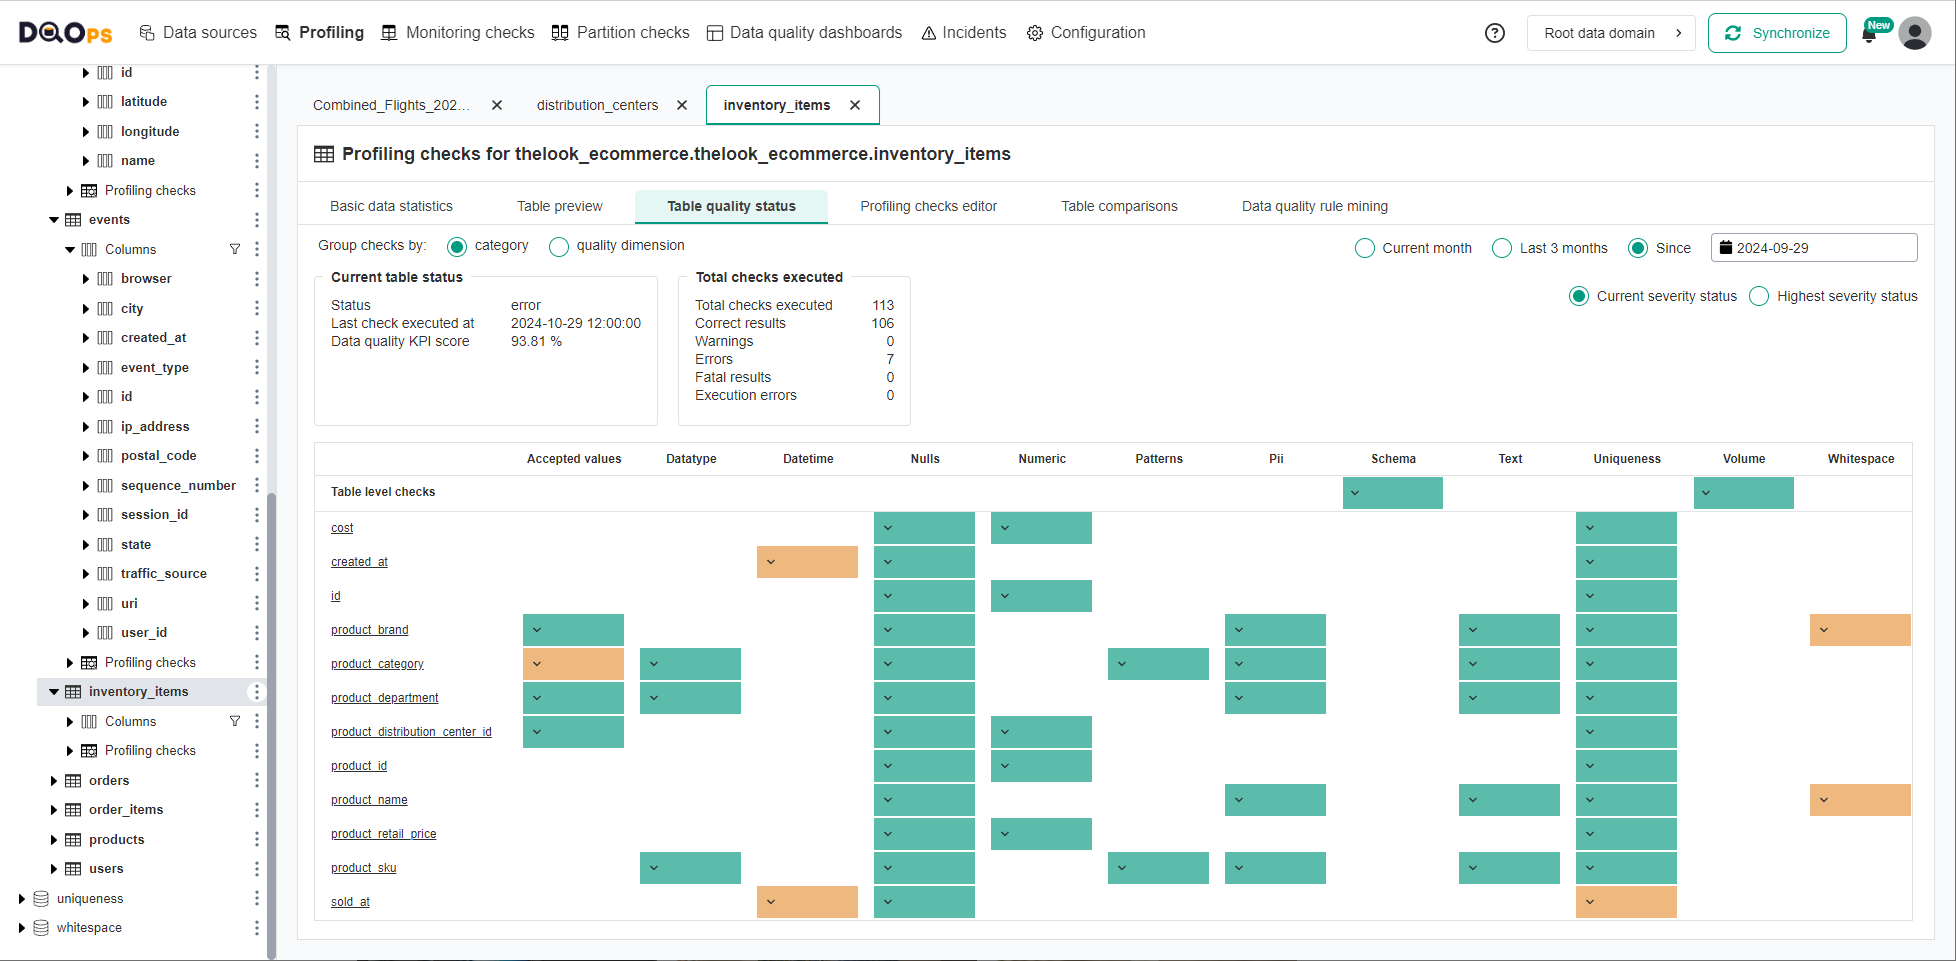Viewport: 1956px width, 961px height.
Task: Click the Synchronize button
Action: click(1777, 32)
